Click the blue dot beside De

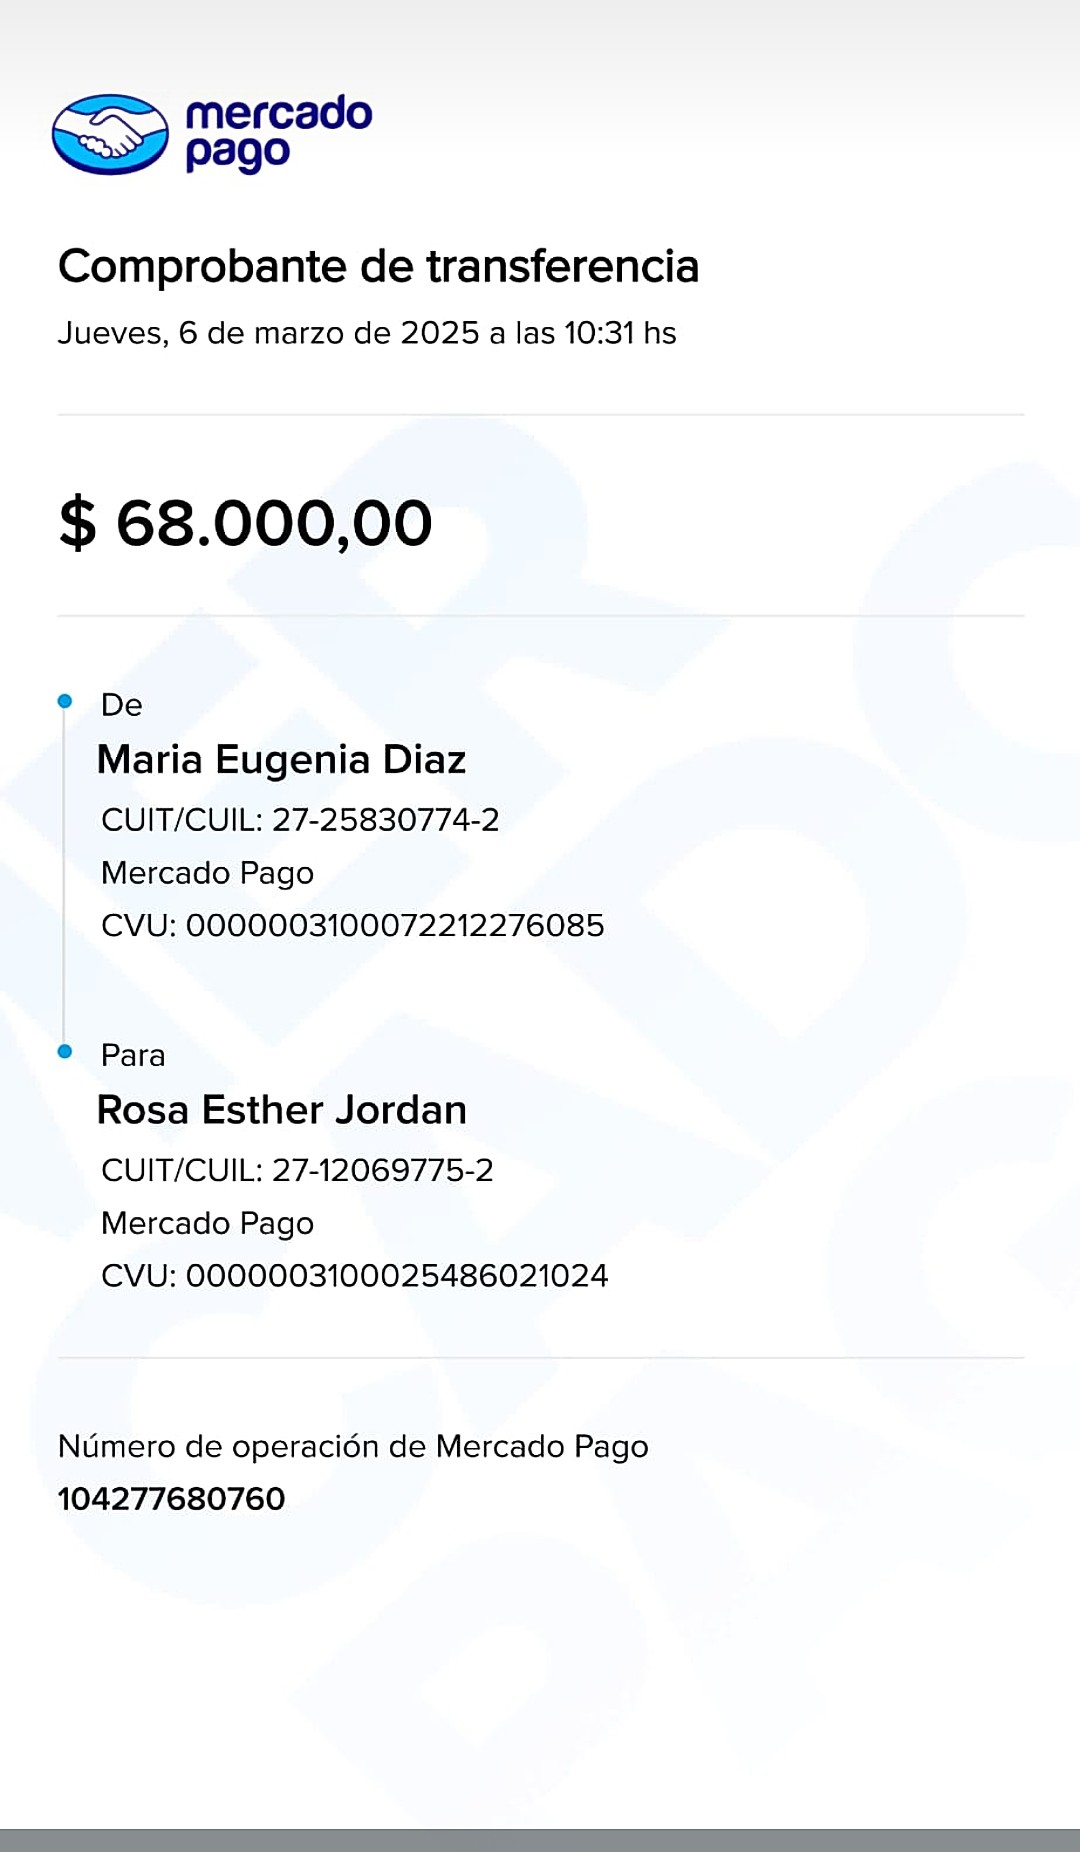(x=65, y=702)
